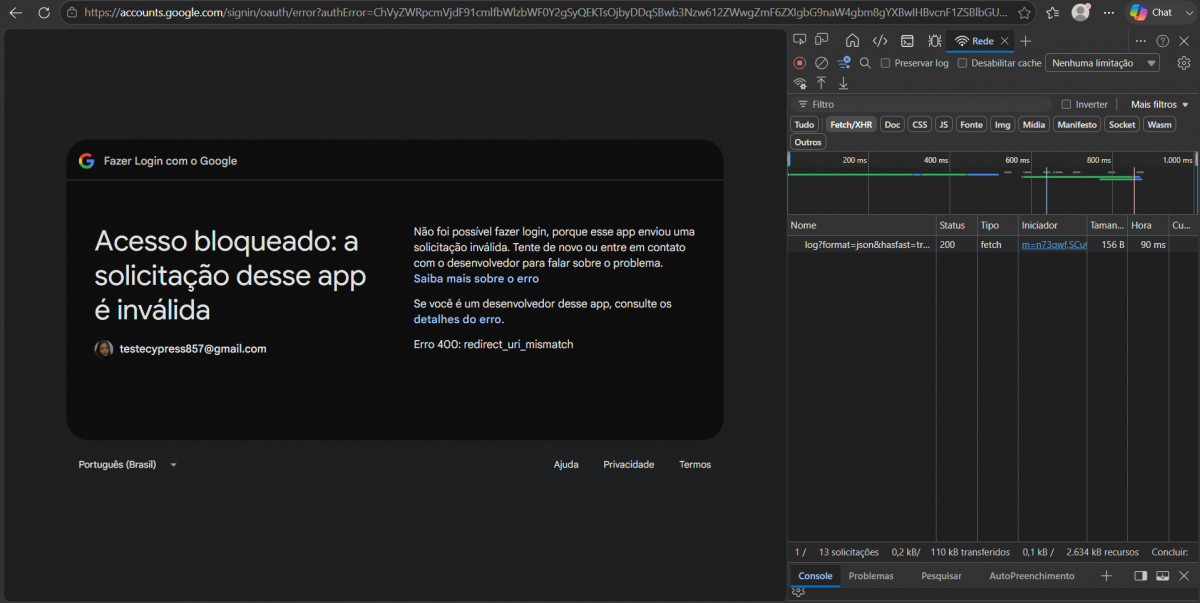The width and height of the screenshot is (1200, 603).
Task: Open network settings gear icon
Action: coord(1184,63)
